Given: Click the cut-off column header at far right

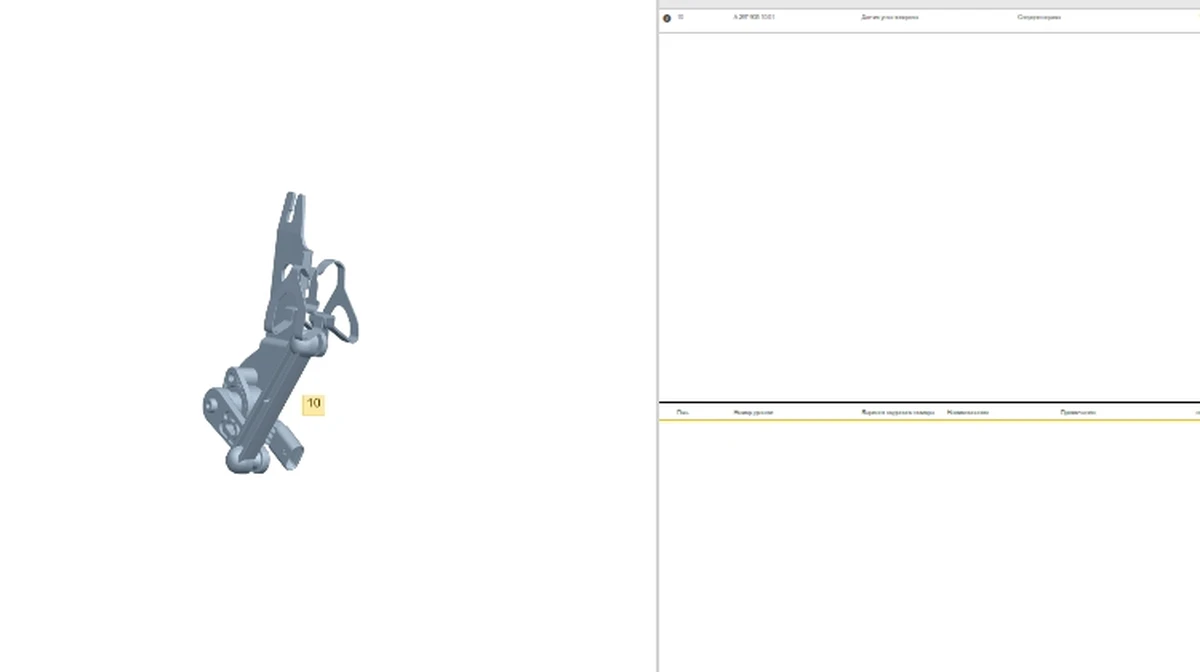Looking at the screenshot, I should pyautogui.click(x=1196, y=412).
